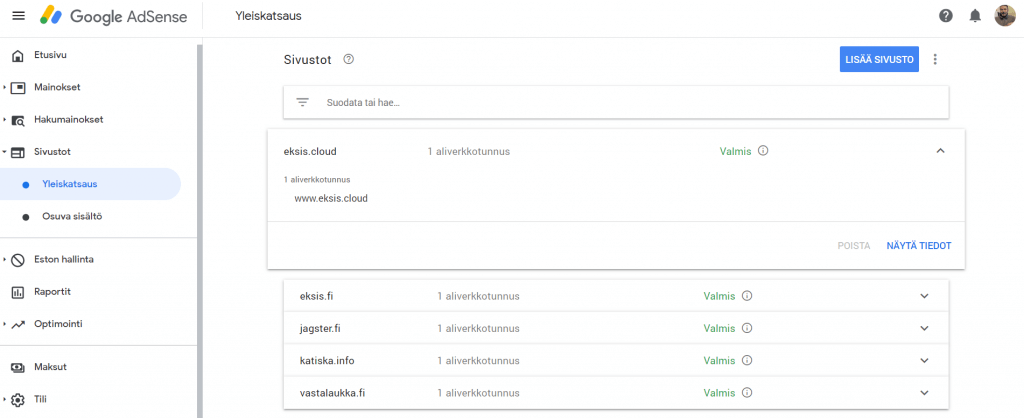Screen dimensions: 1024x418
Task: Expand the Mainokset sidebar section
Action: [56, 87]
